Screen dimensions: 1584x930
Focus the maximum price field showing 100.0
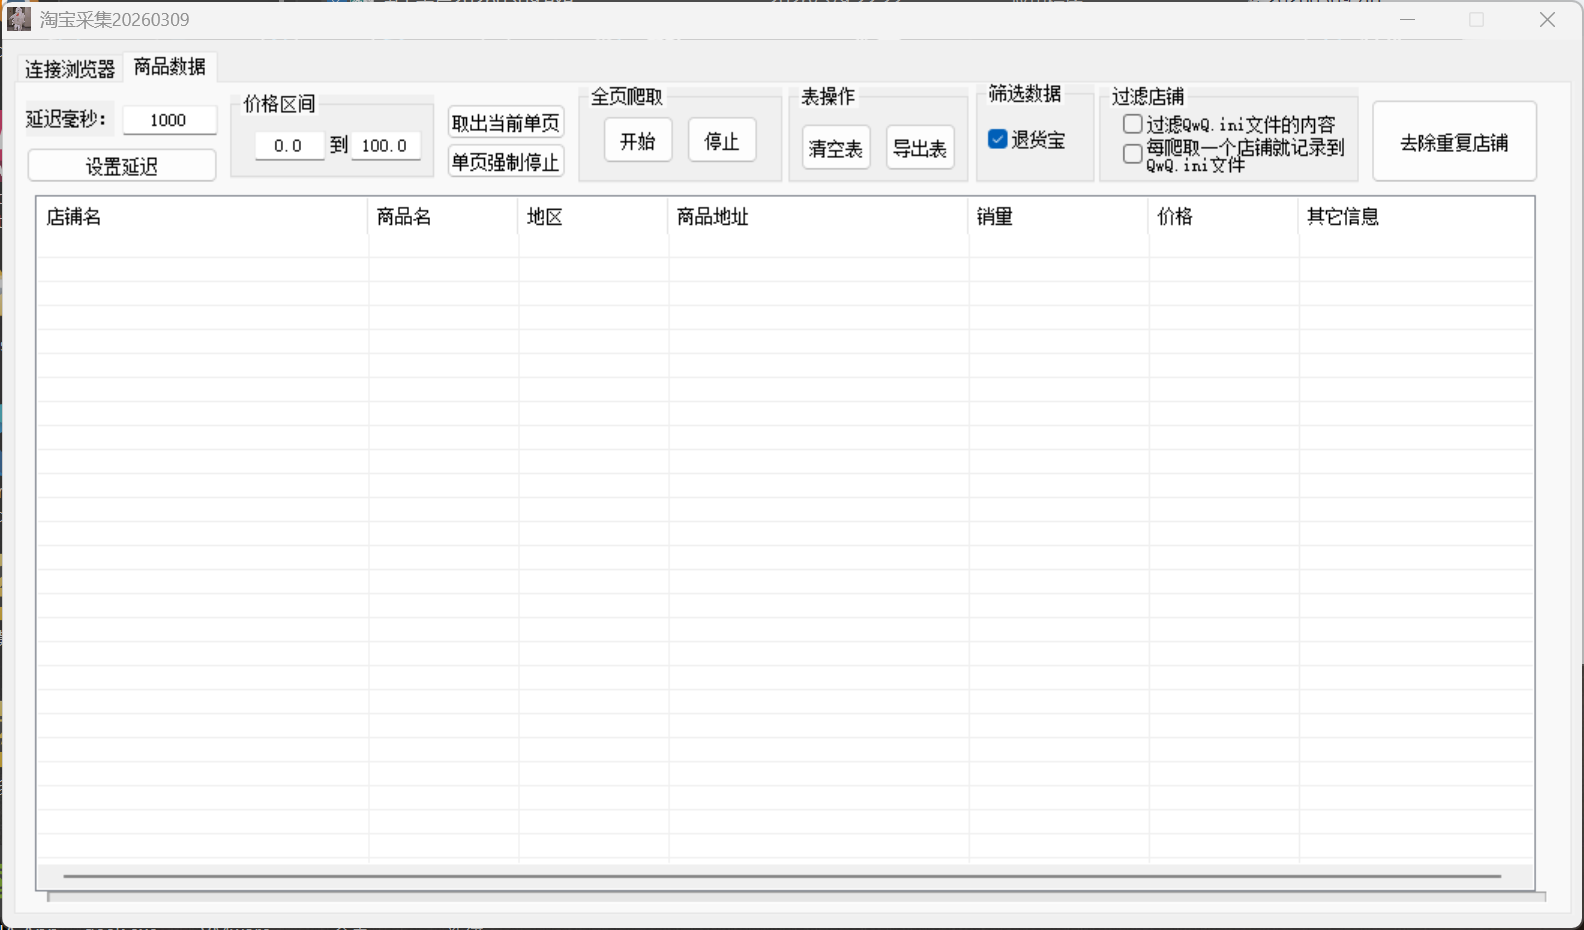(385, 146)
